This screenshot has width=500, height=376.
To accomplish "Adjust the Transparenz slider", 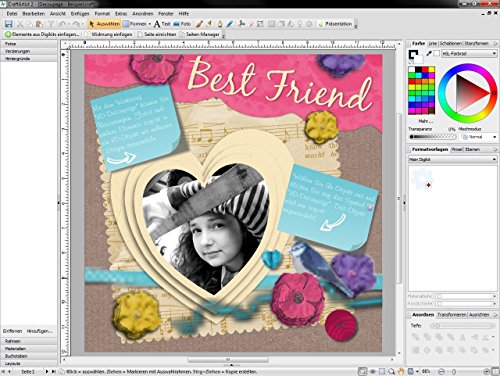I will tap(433, 137).
